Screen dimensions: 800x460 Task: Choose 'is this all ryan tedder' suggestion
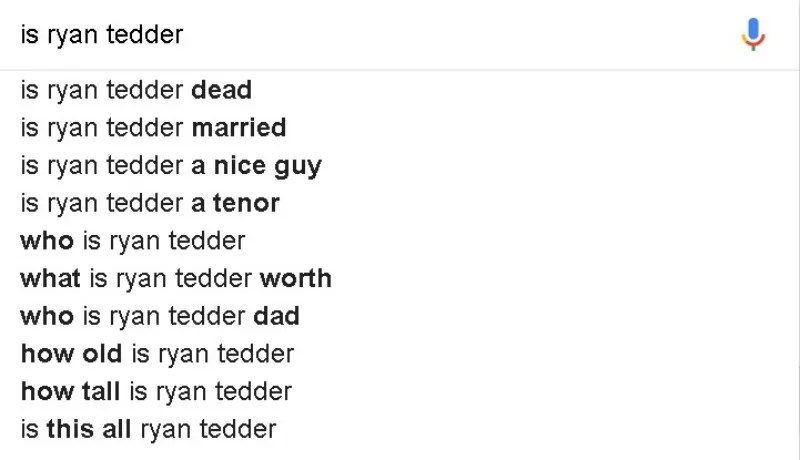(148, 429)
